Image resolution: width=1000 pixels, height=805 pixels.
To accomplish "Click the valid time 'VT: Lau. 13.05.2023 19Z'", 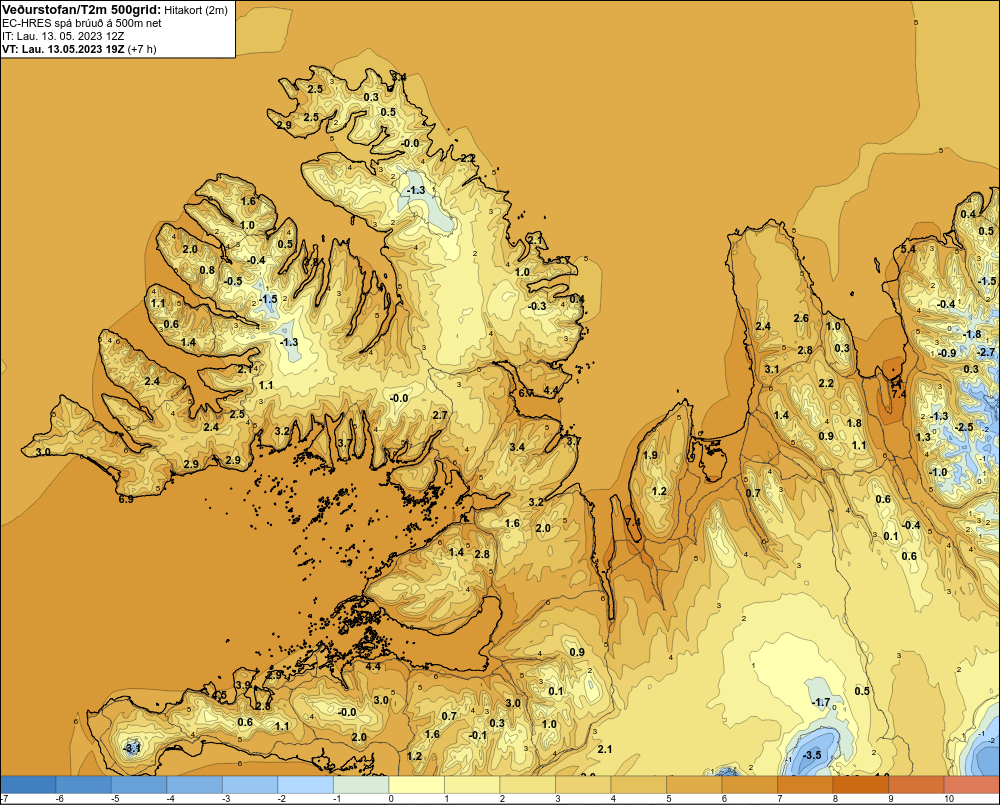I will tap(64, 49).
